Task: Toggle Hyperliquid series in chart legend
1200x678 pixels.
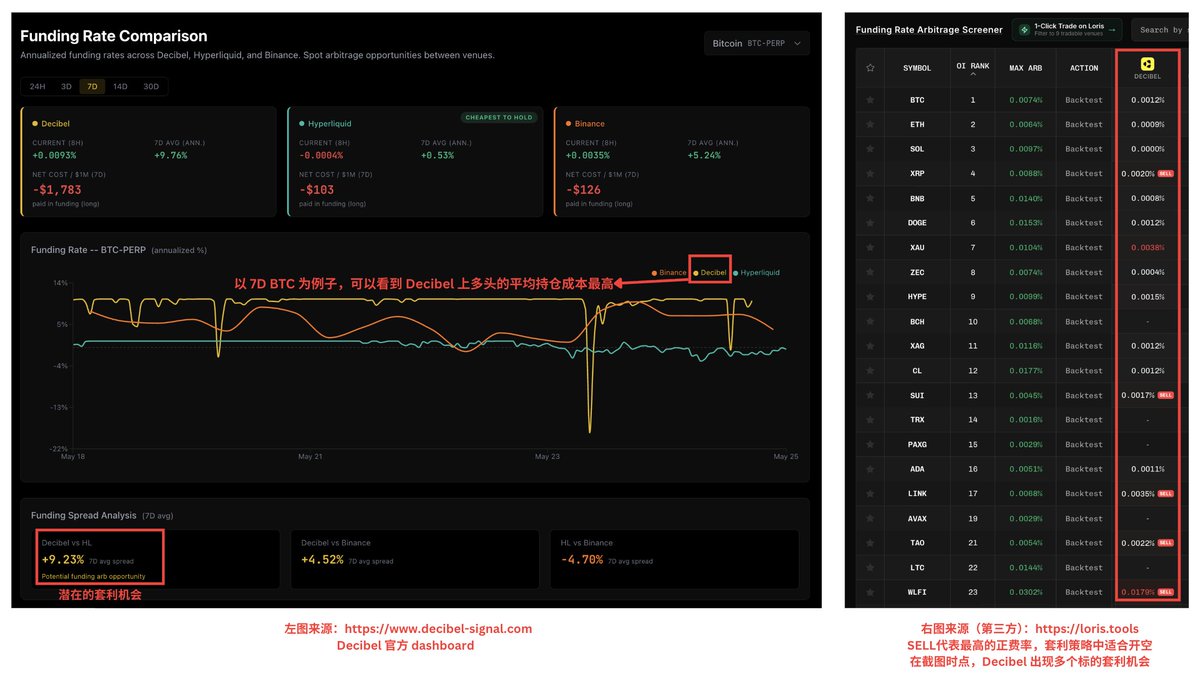Action: (757, 272)
